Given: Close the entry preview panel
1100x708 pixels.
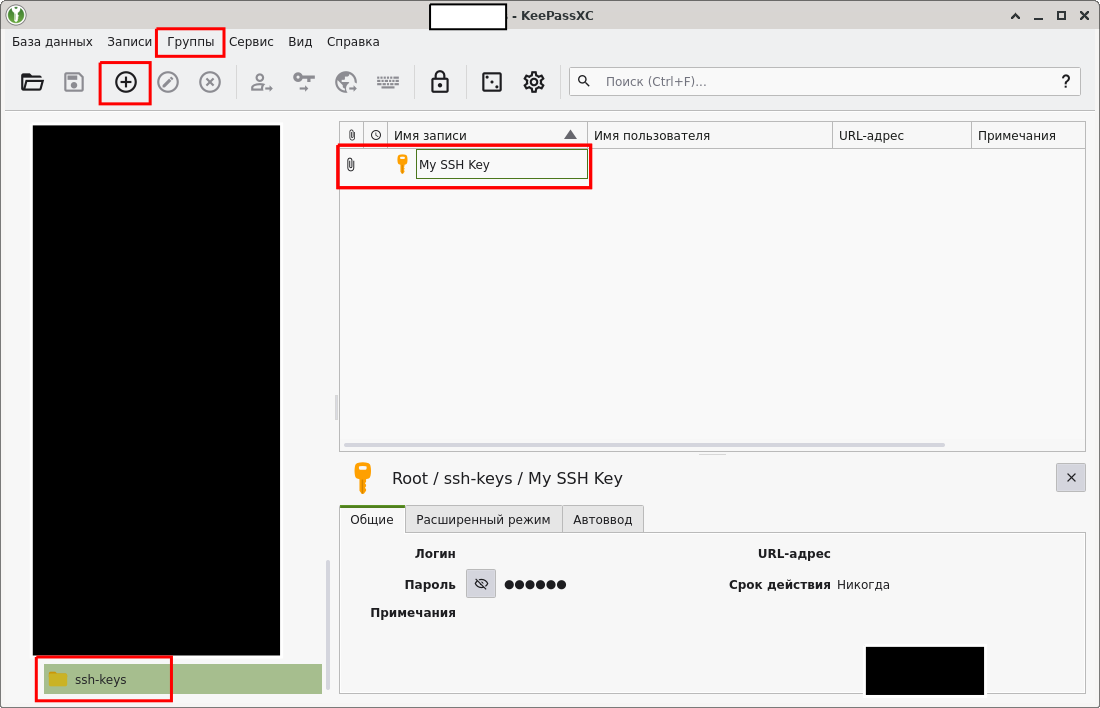Looking at the screenshot, I should [1070, 478].
